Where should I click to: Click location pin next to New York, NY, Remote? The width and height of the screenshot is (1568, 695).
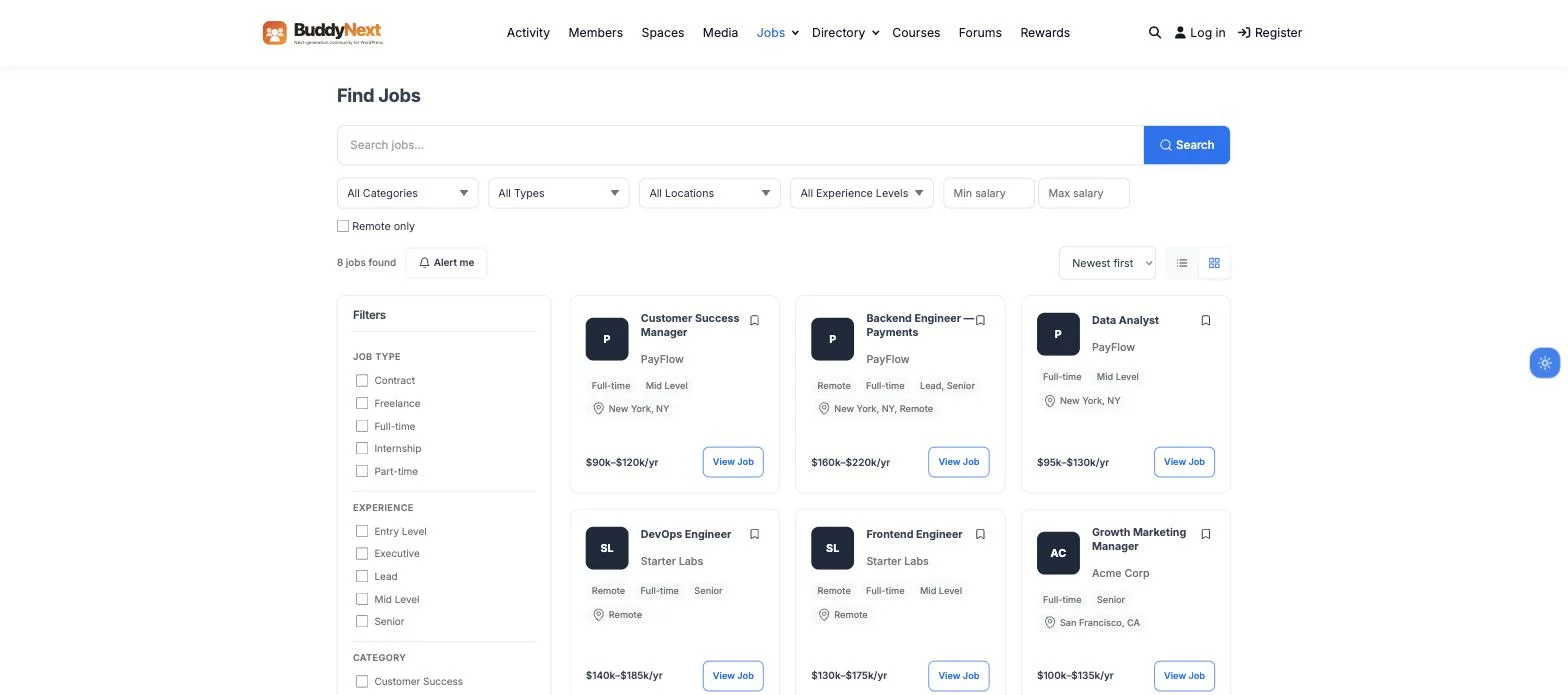pos(824,409)
